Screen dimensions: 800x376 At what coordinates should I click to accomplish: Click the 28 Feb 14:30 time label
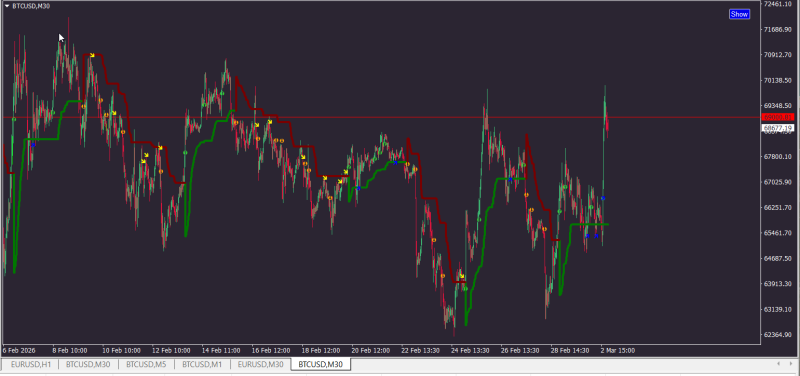pos(570,350)
